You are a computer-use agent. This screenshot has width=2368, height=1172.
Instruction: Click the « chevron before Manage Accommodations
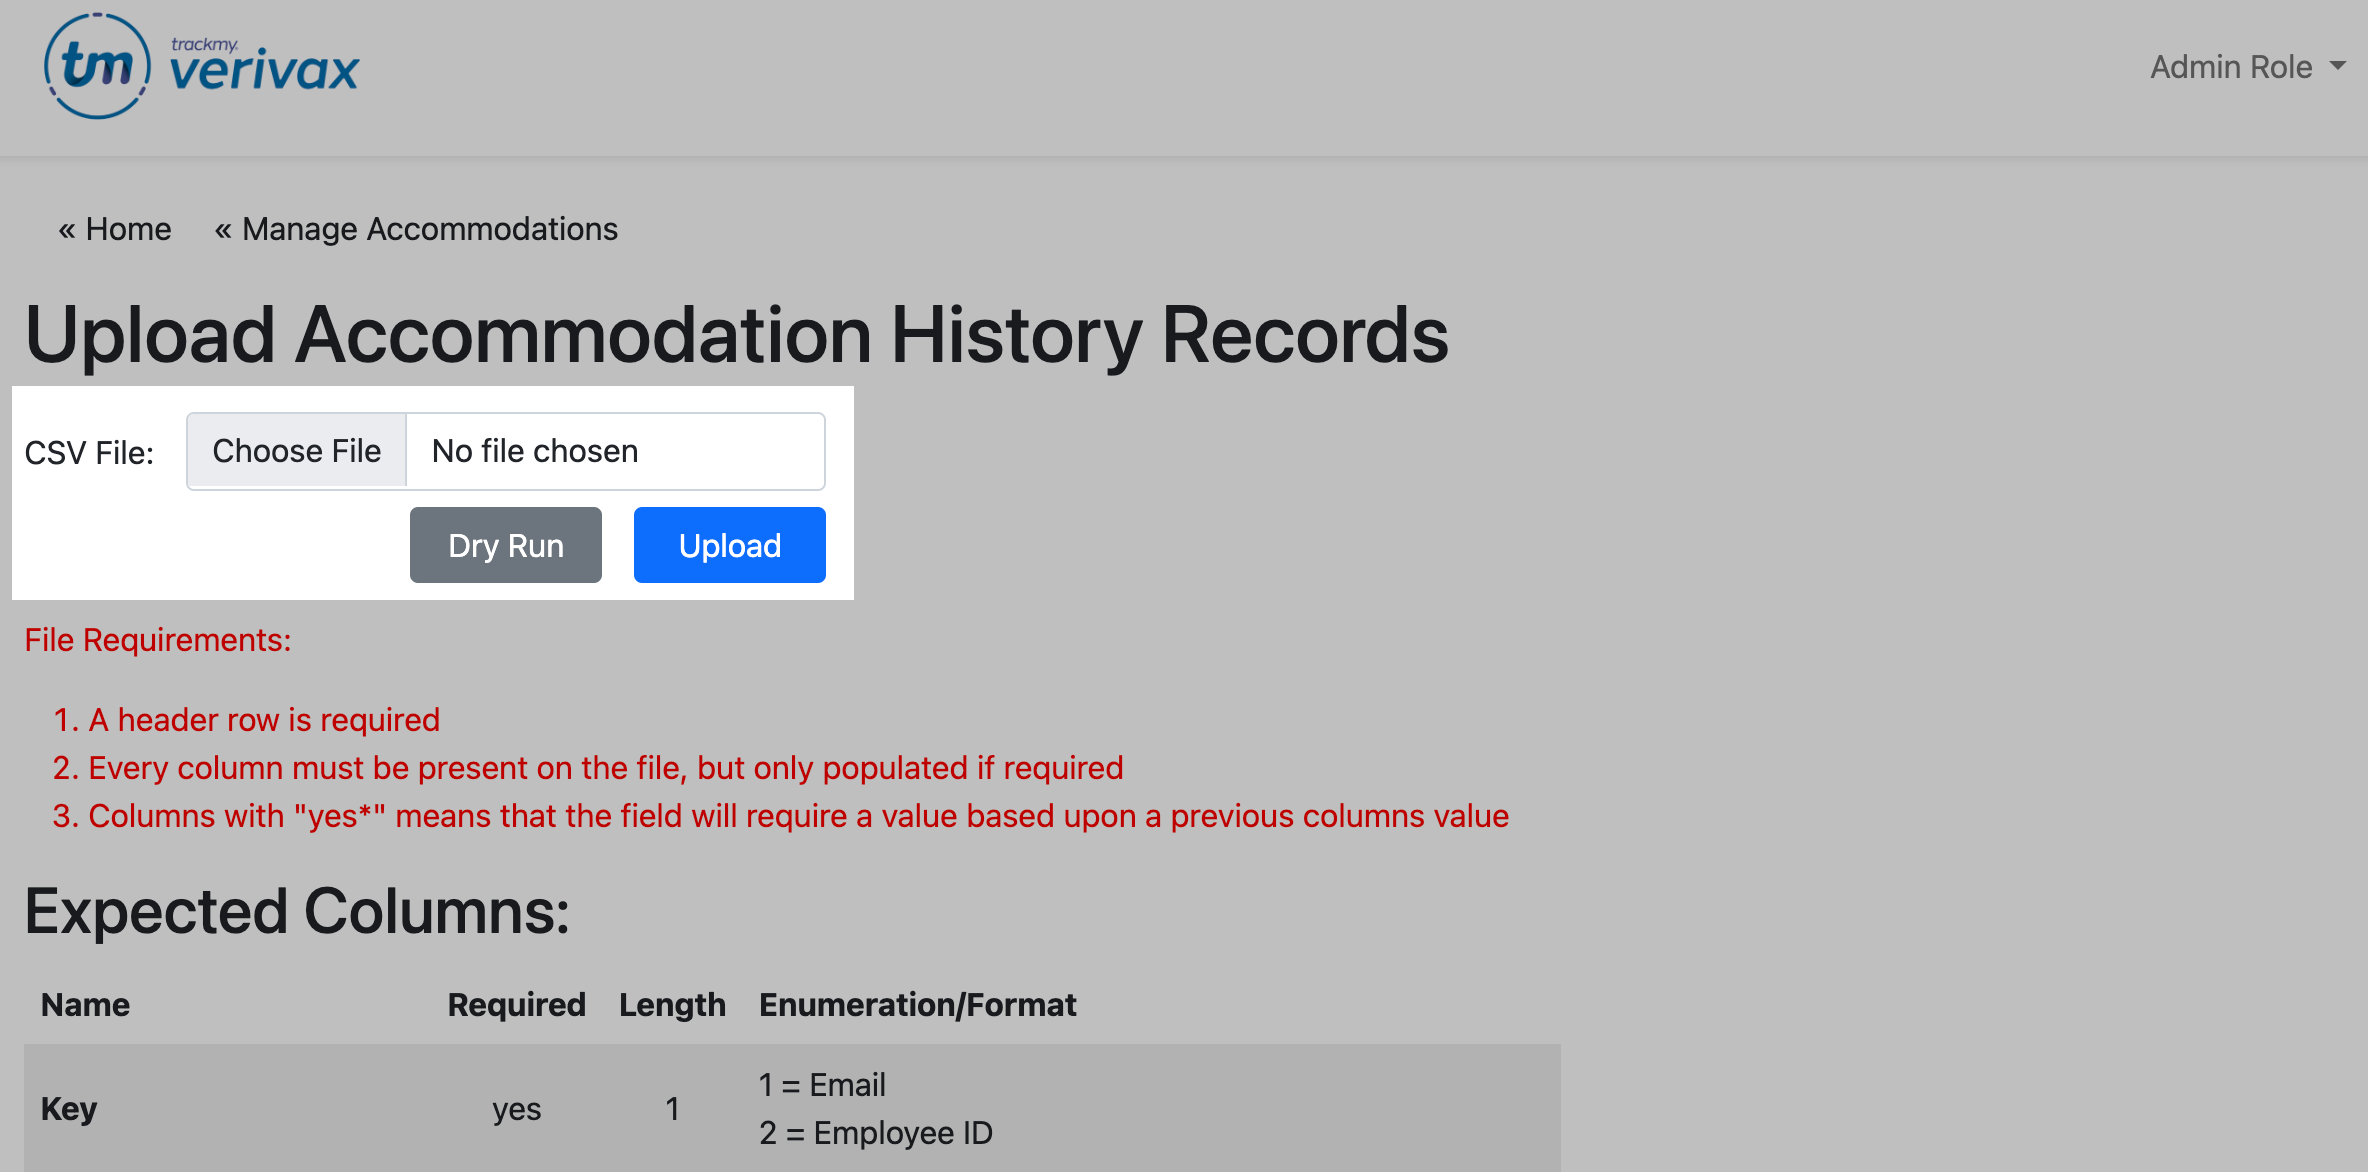(224, 229)
